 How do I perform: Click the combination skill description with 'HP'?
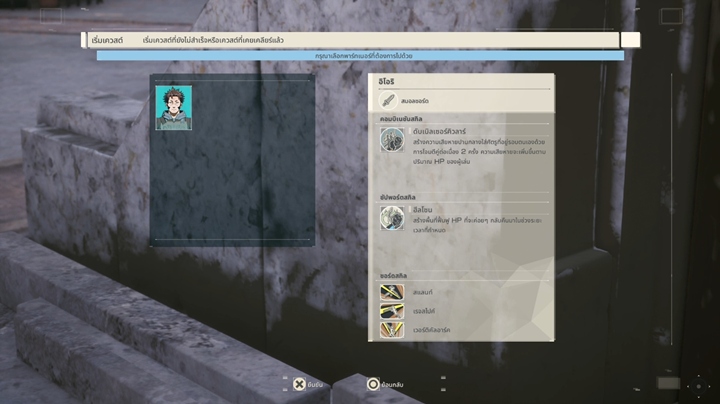tap(479, 152)
